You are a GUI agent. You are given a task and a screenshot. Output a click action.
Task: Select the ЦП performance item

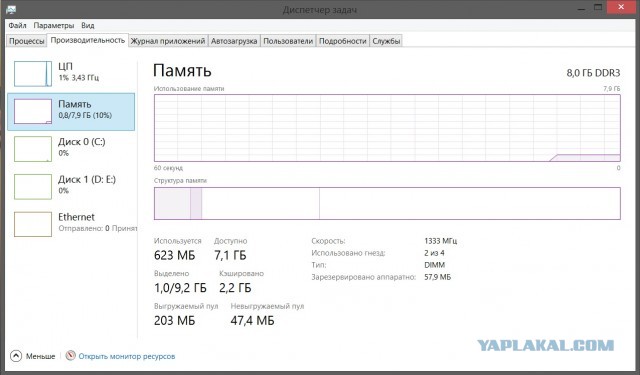tap(71, 74)
